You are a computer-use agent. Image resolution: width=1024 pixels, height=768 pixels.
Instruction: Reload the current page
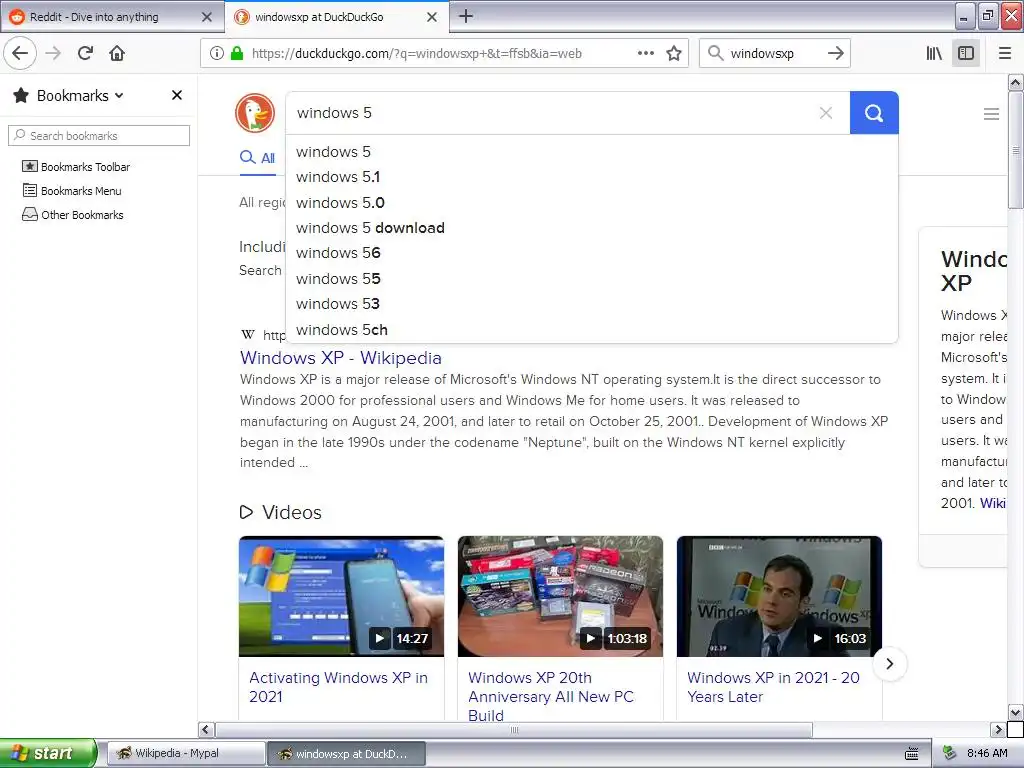click(x=85, y=54)
